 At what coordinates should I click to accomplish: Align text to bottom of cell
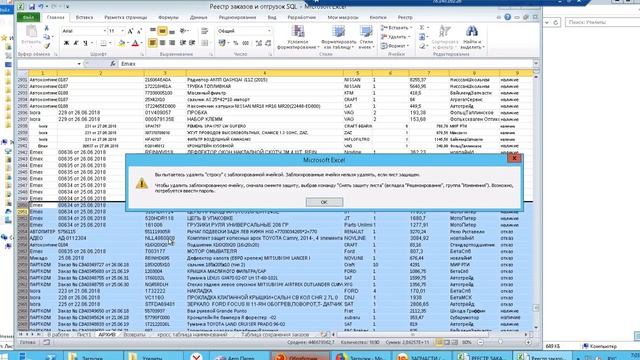(172, 31)
